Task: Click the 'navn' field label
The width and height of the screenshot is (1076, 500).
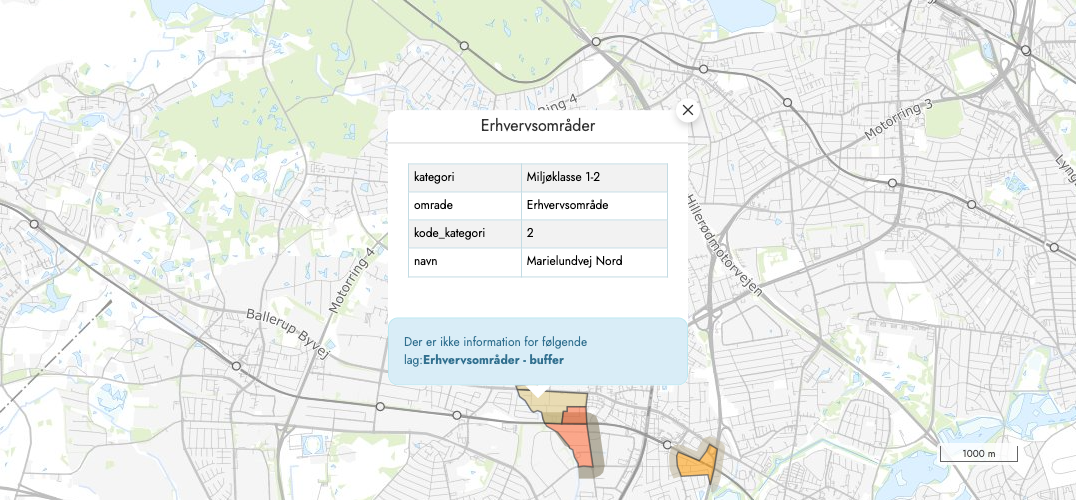Action: pyautogui.click(x=427, y=261)
